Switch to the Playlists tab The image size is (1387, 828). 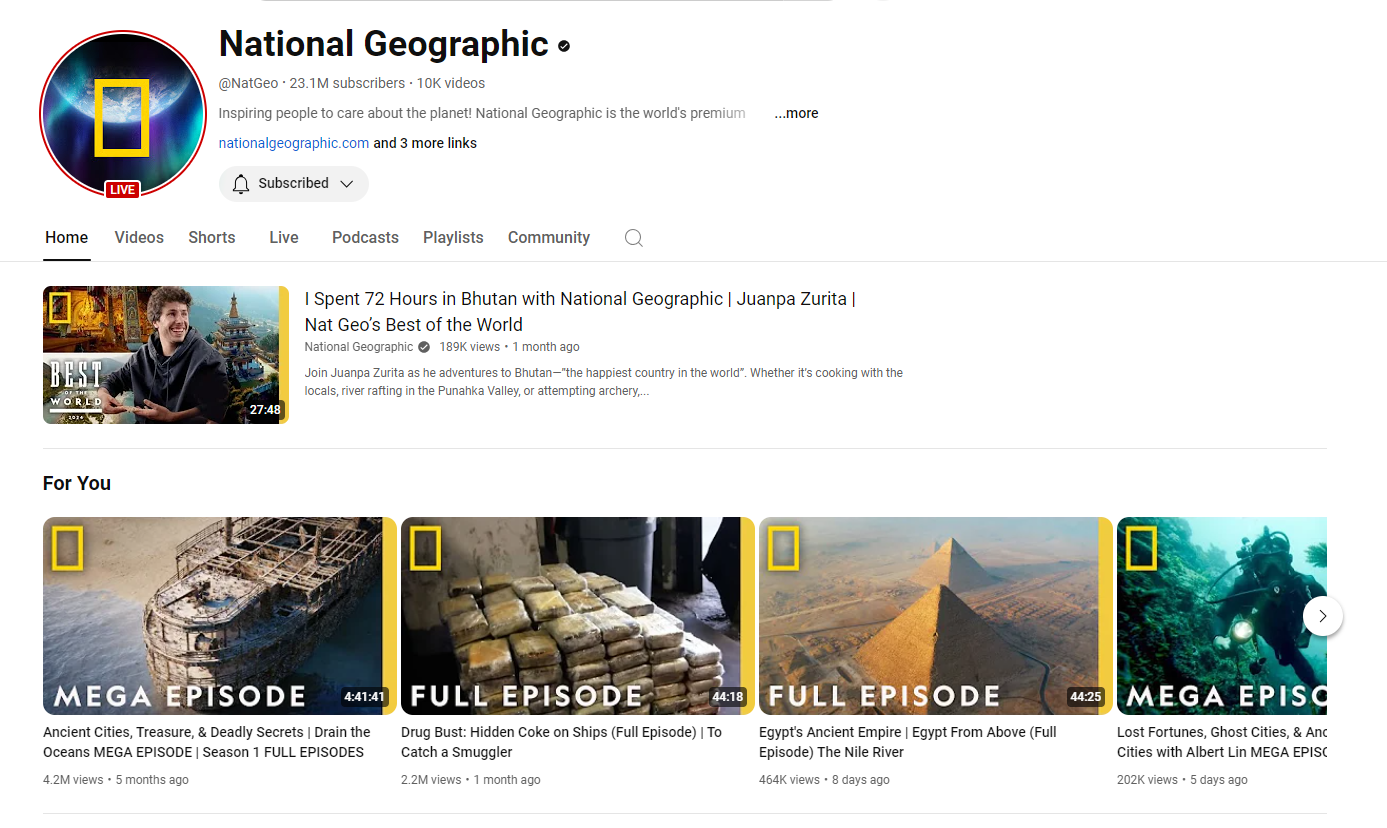point(453,238)
